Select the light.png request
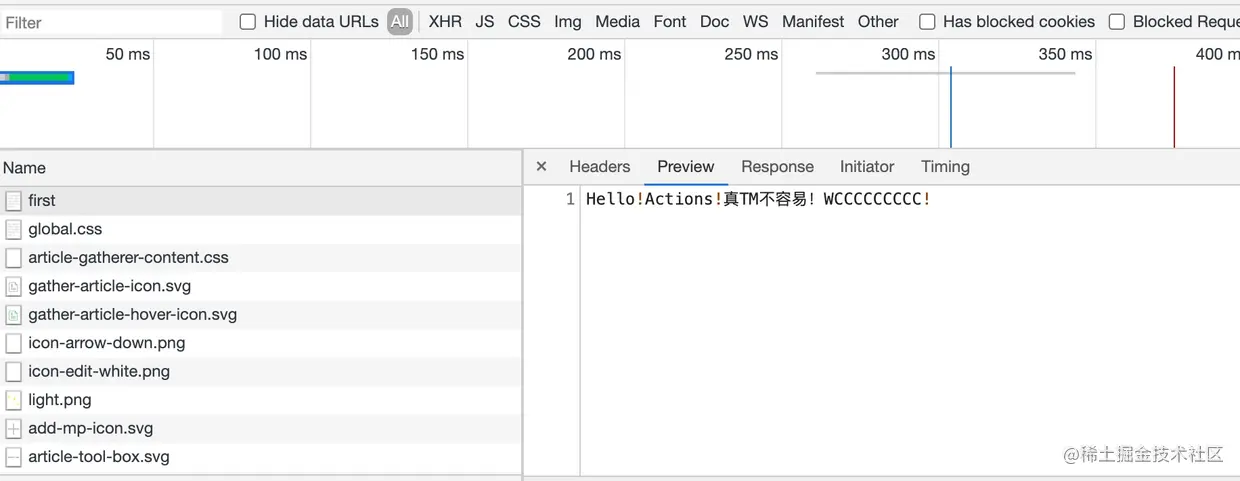This screenshot has width=1240, height=481. [x=260, y=400]
